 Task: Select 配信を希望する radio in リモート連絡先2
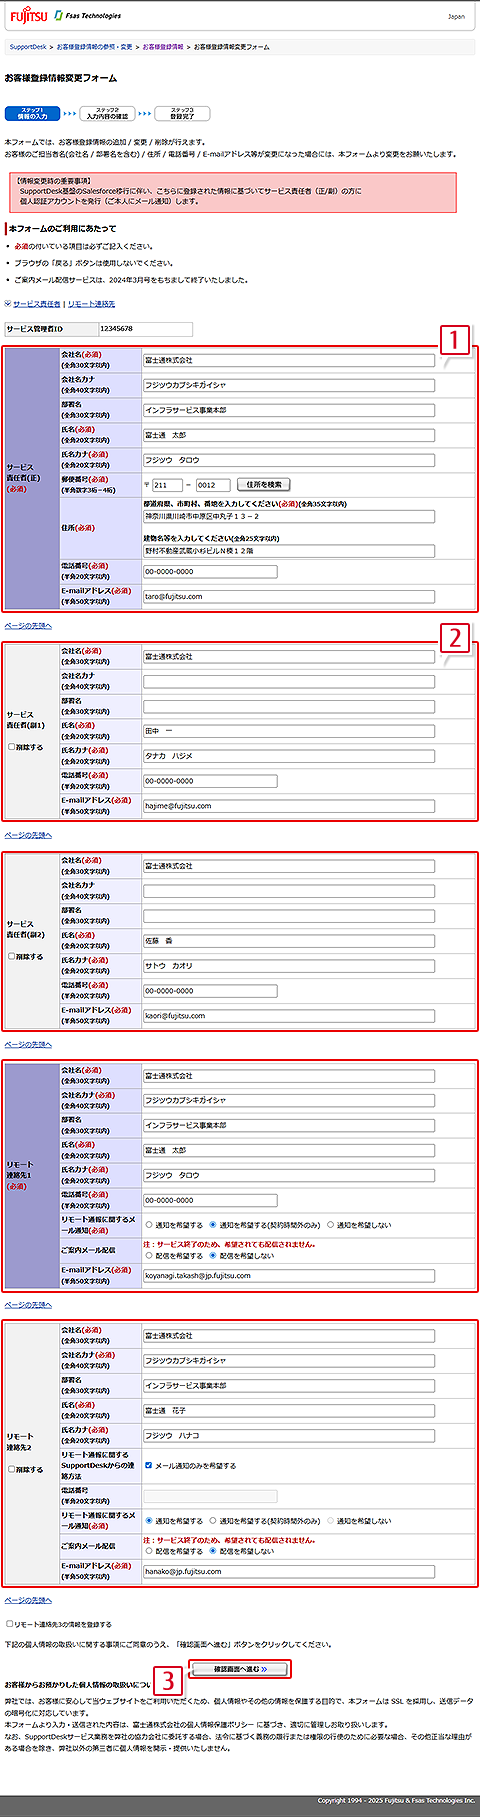coord(149,1552)
